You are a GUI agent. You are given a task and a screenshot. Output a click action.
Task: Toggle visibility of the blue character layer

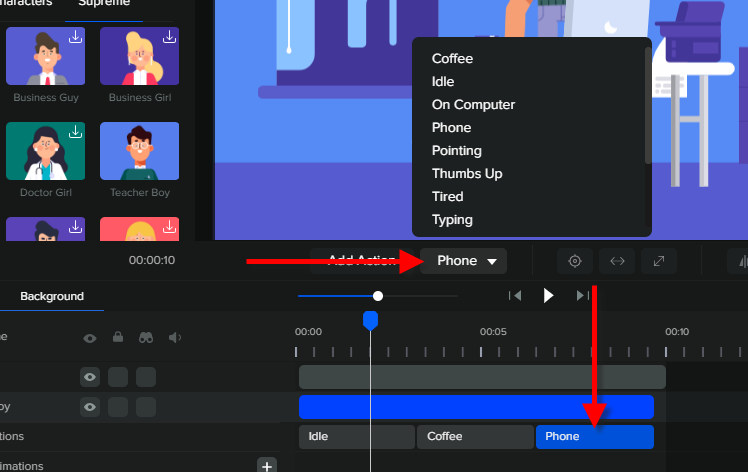coord(90,407)
